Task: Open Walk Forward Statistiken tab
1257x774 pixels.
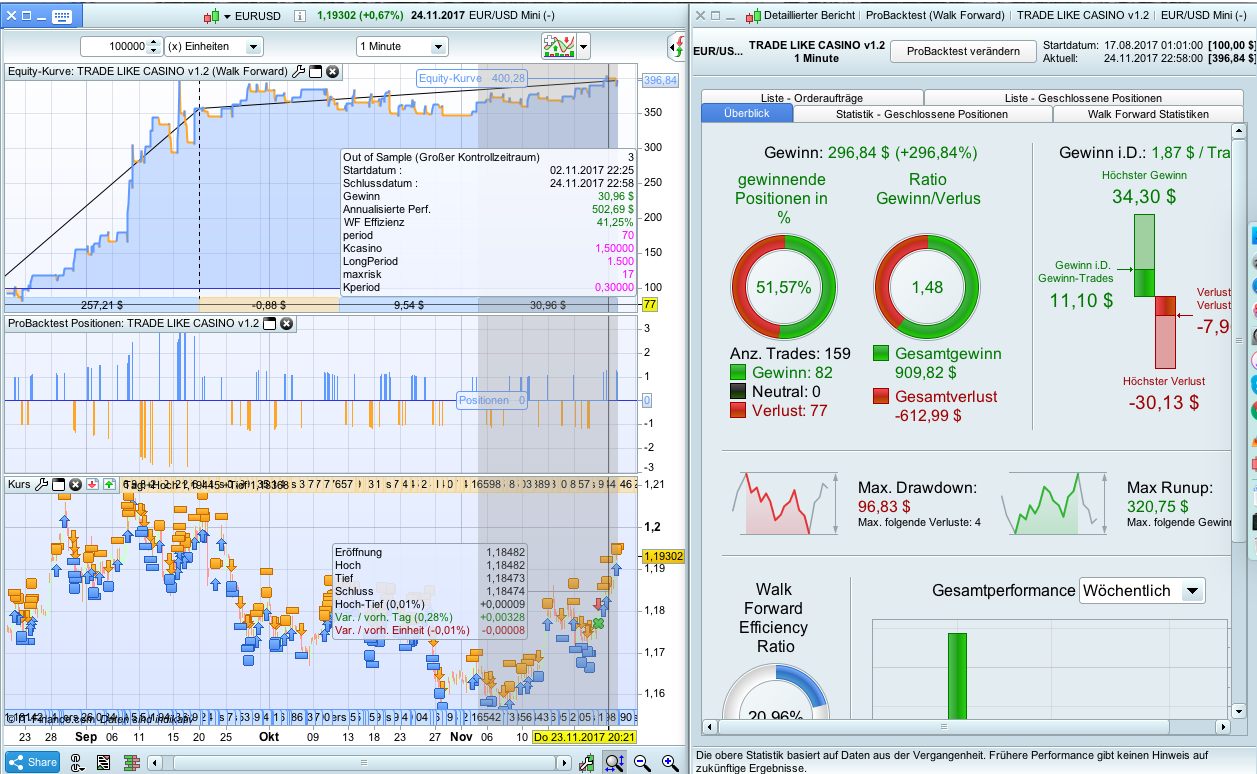Action: click(1148, 114)
